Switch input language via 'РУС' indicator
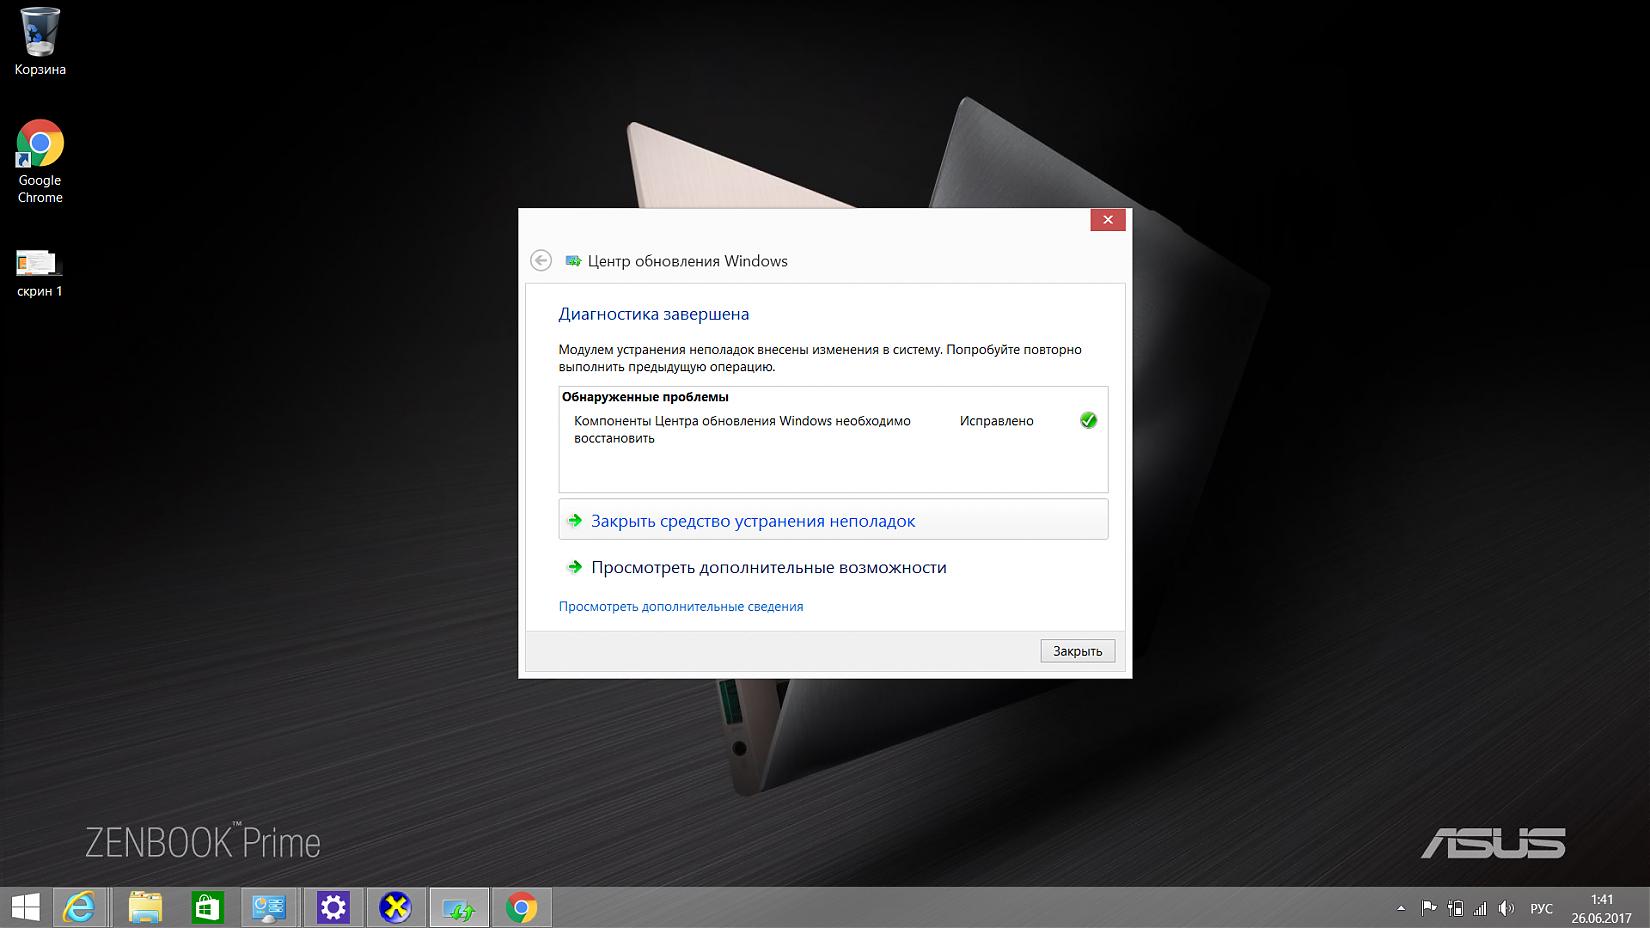This screenshot has height=928, width=1650. tap(1541, 908)
